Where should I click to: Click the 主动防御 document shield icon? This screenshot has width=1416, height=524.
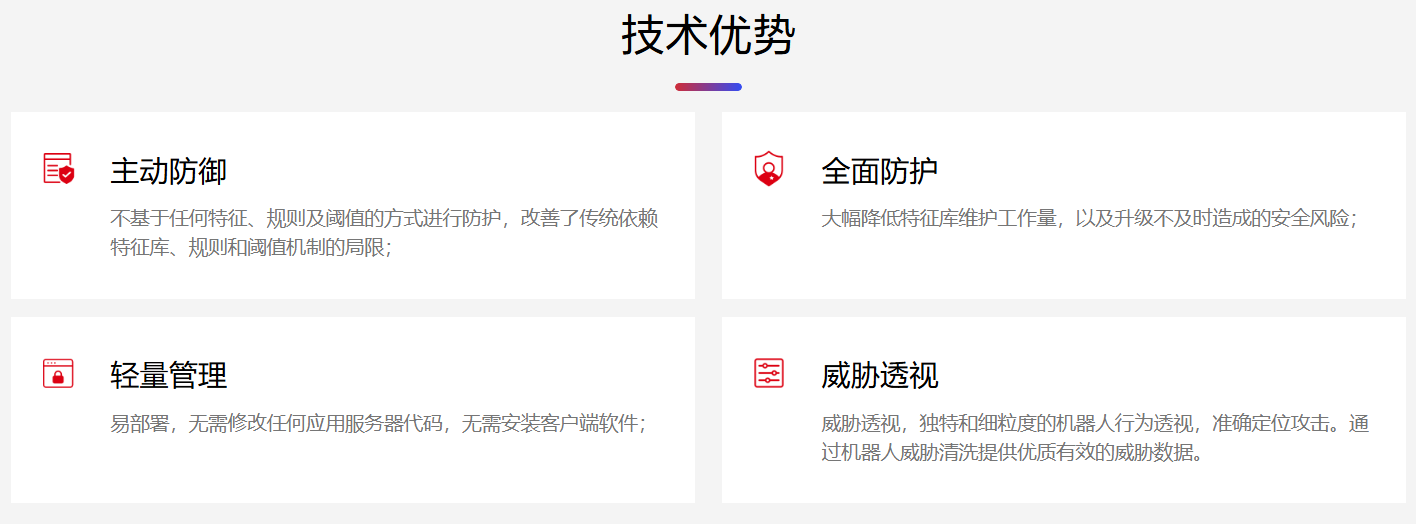point(59,168)
